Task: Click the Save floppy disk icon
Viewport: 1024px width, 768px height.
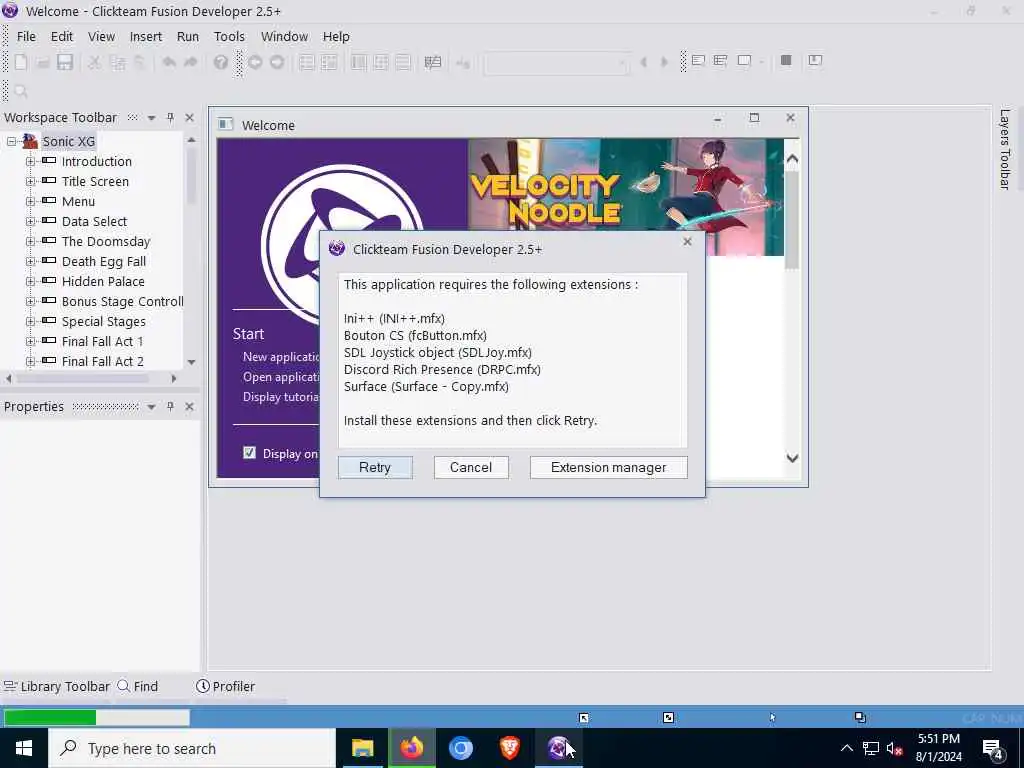Action: (65, 63)
